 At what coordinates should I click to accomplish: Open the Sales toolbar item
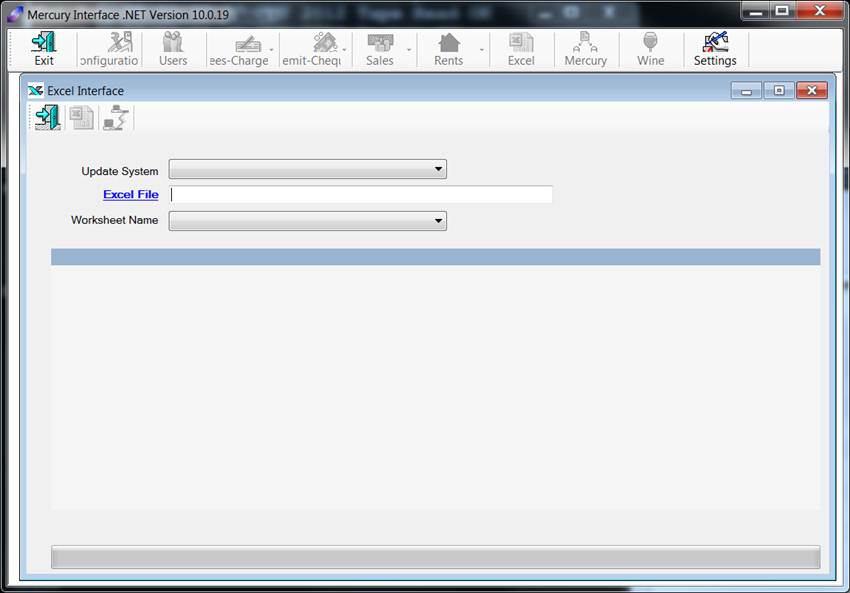coord(380,49)
